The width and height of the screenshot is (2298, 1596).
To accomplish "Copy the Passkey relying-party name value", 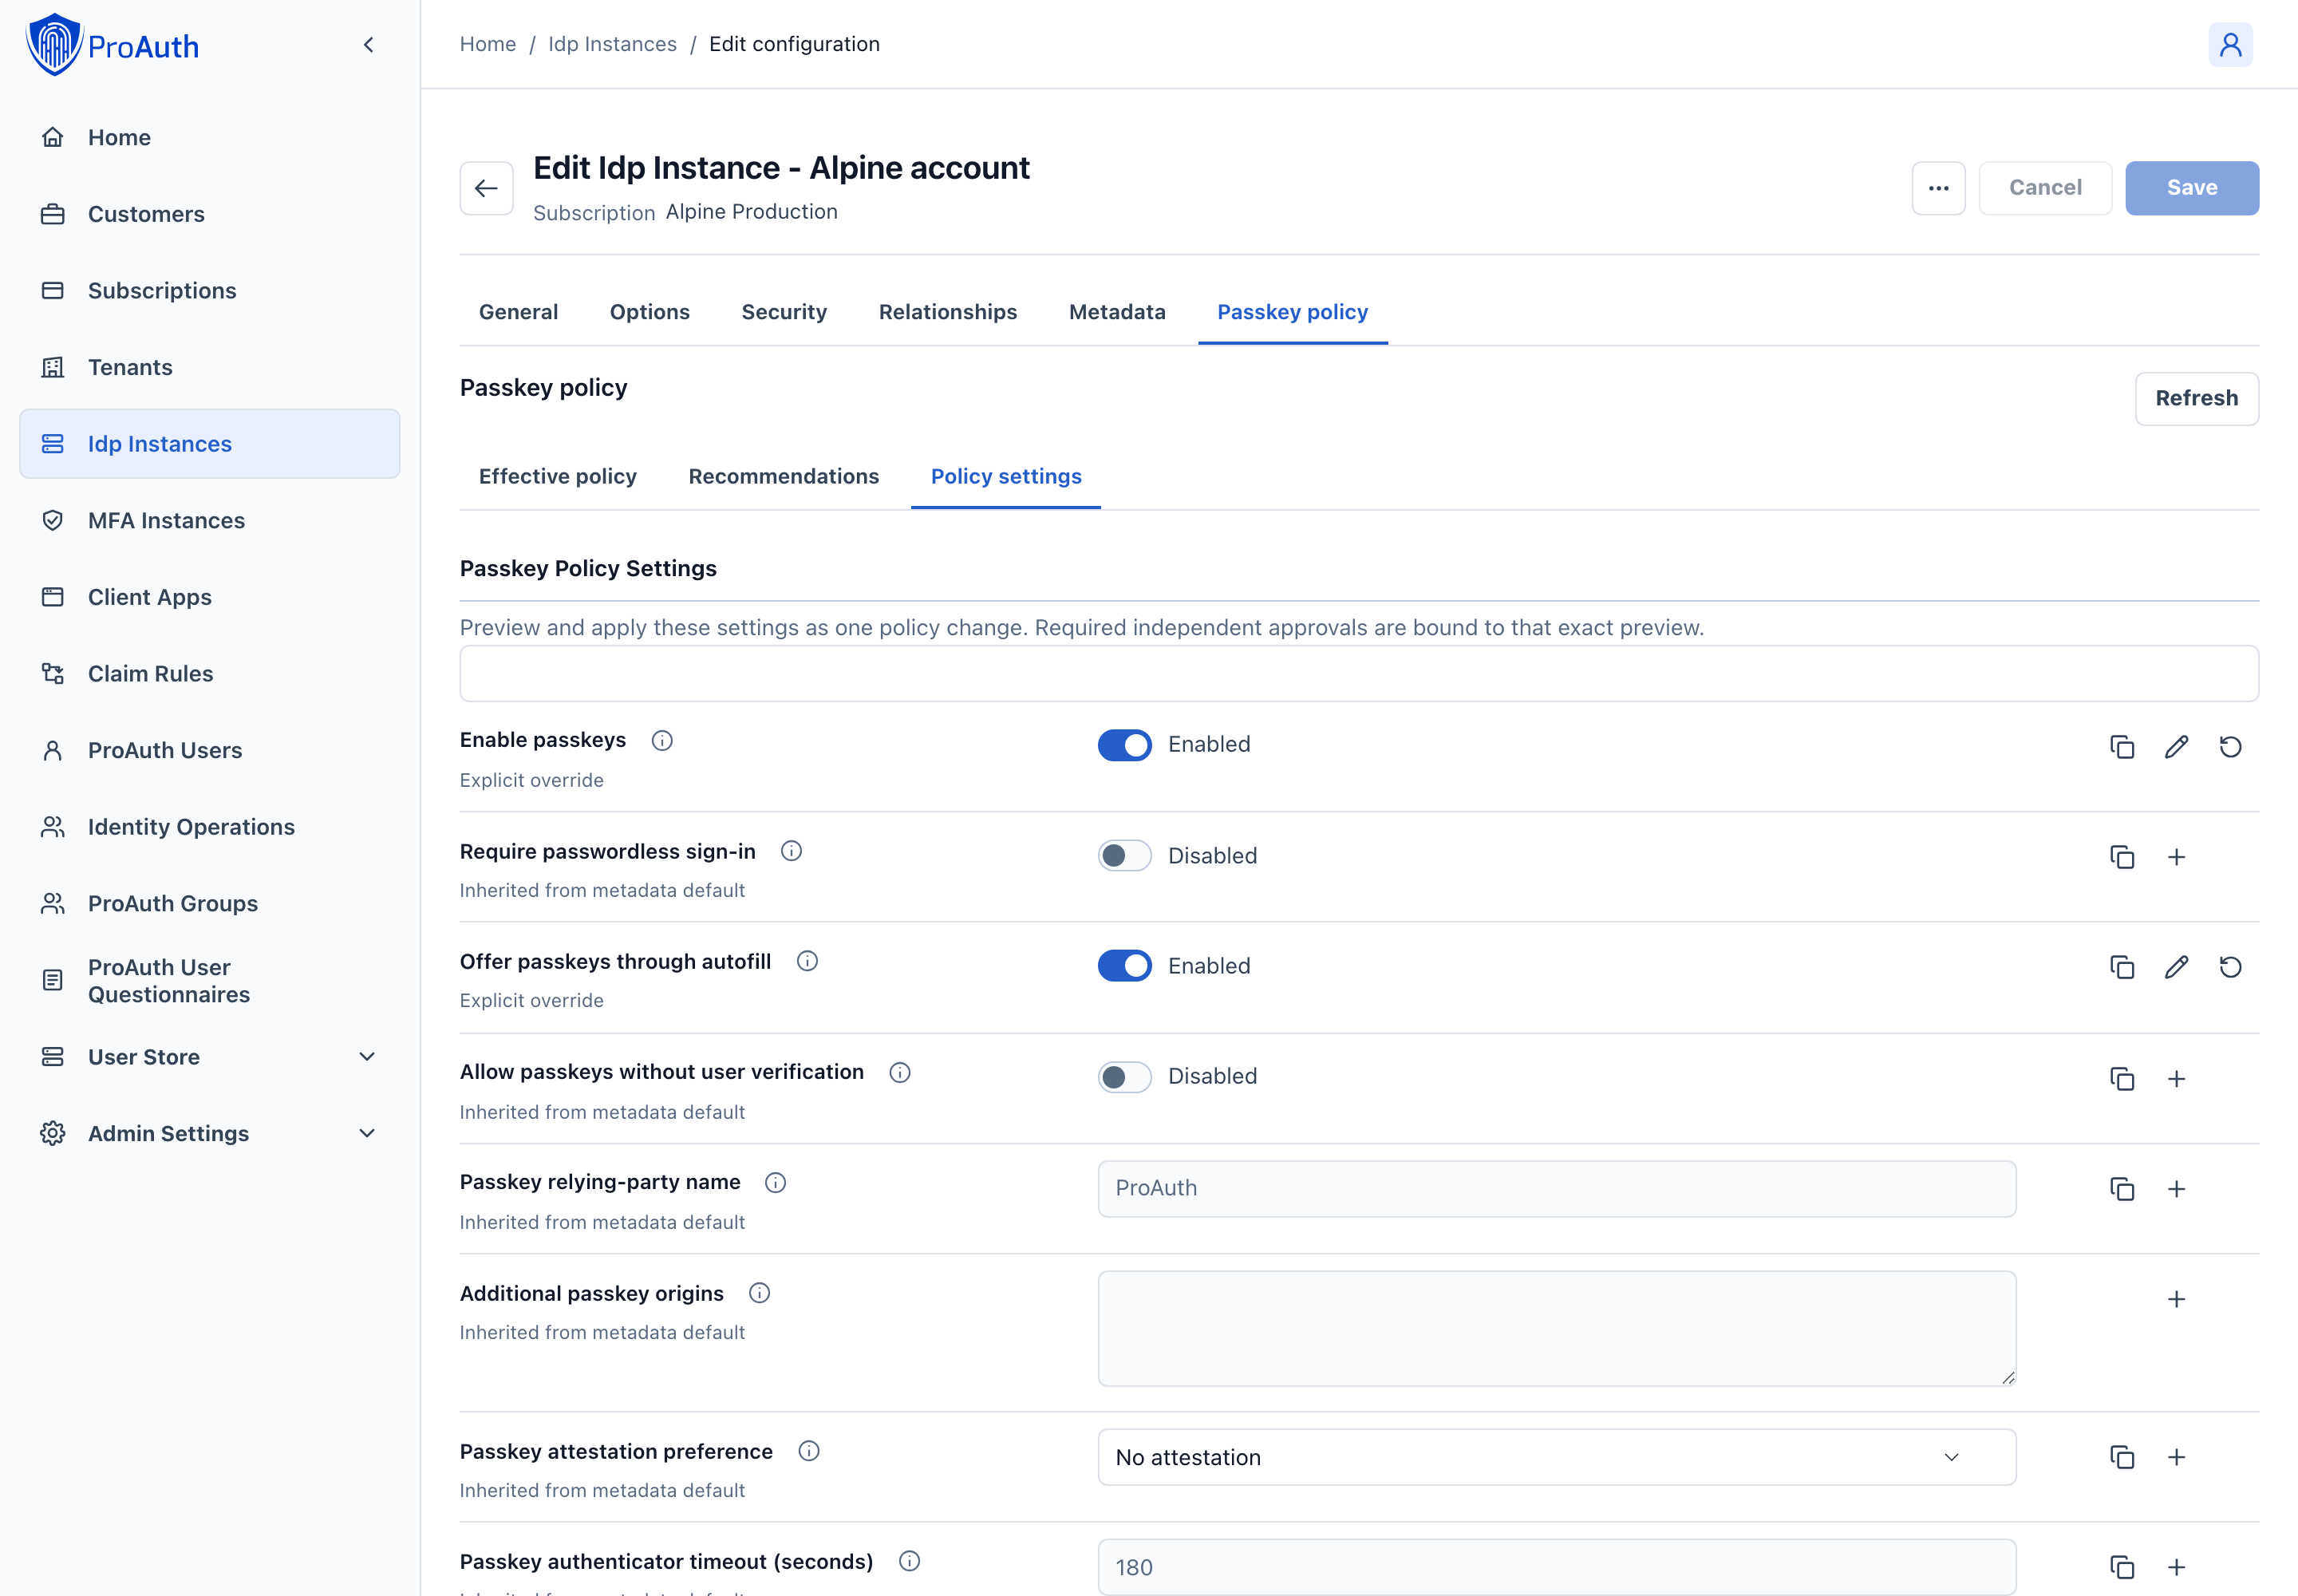I will (2122, 1189).
